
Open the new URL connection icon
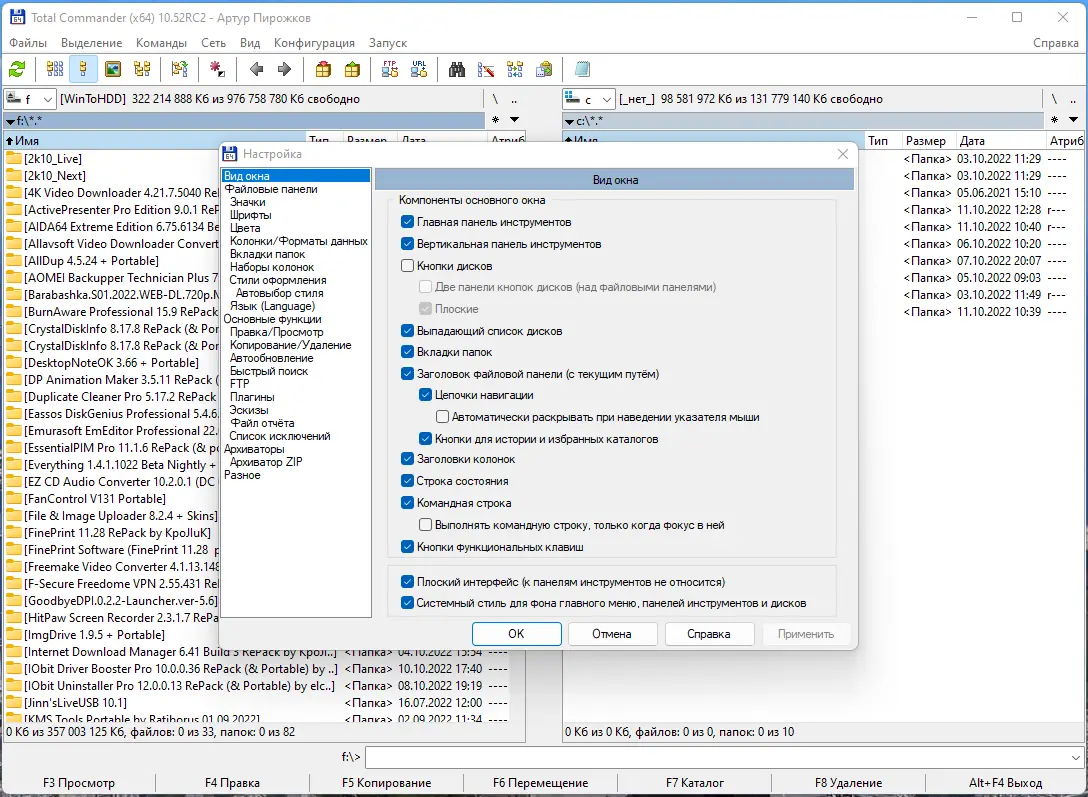[419, 69]
